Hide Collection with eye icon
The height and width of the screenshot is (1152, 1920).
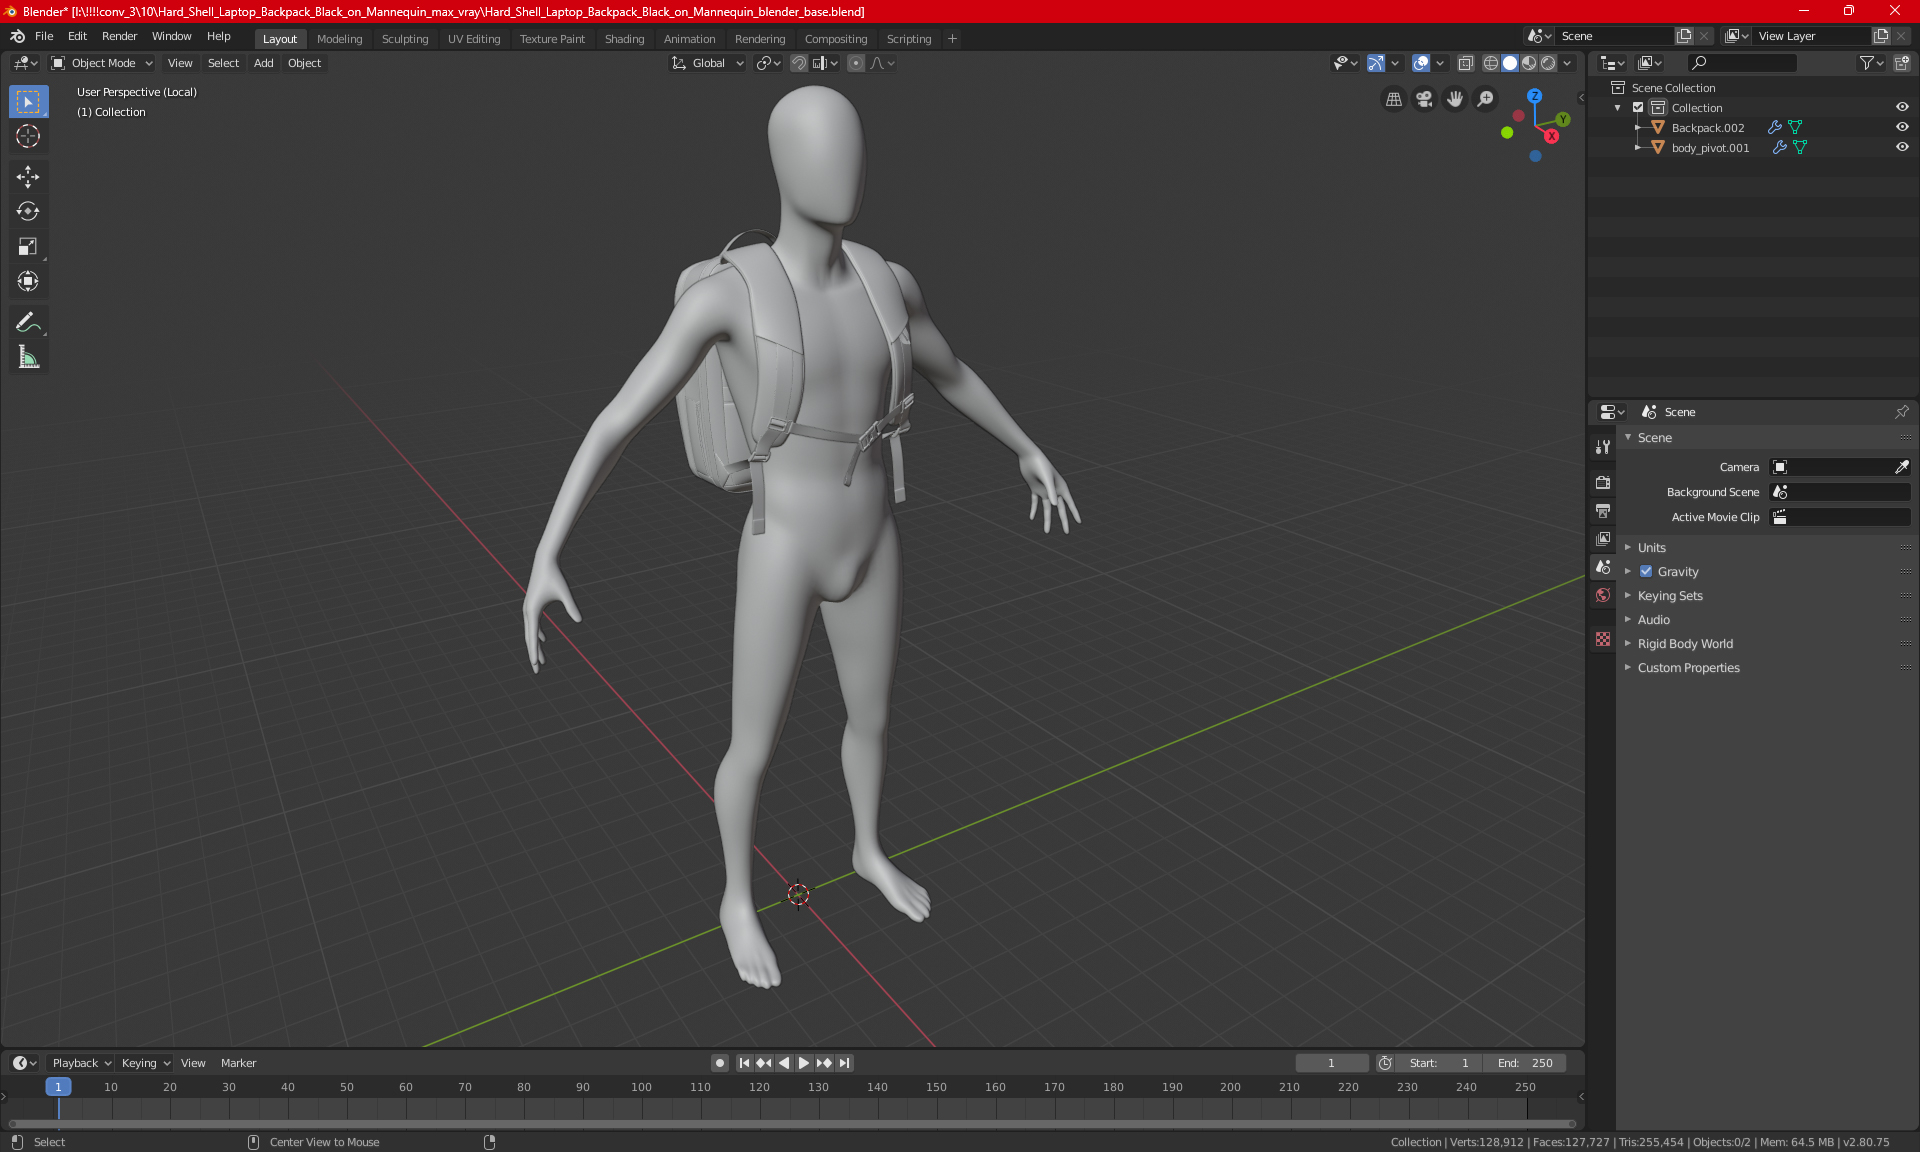click(x=1902, y=107)
